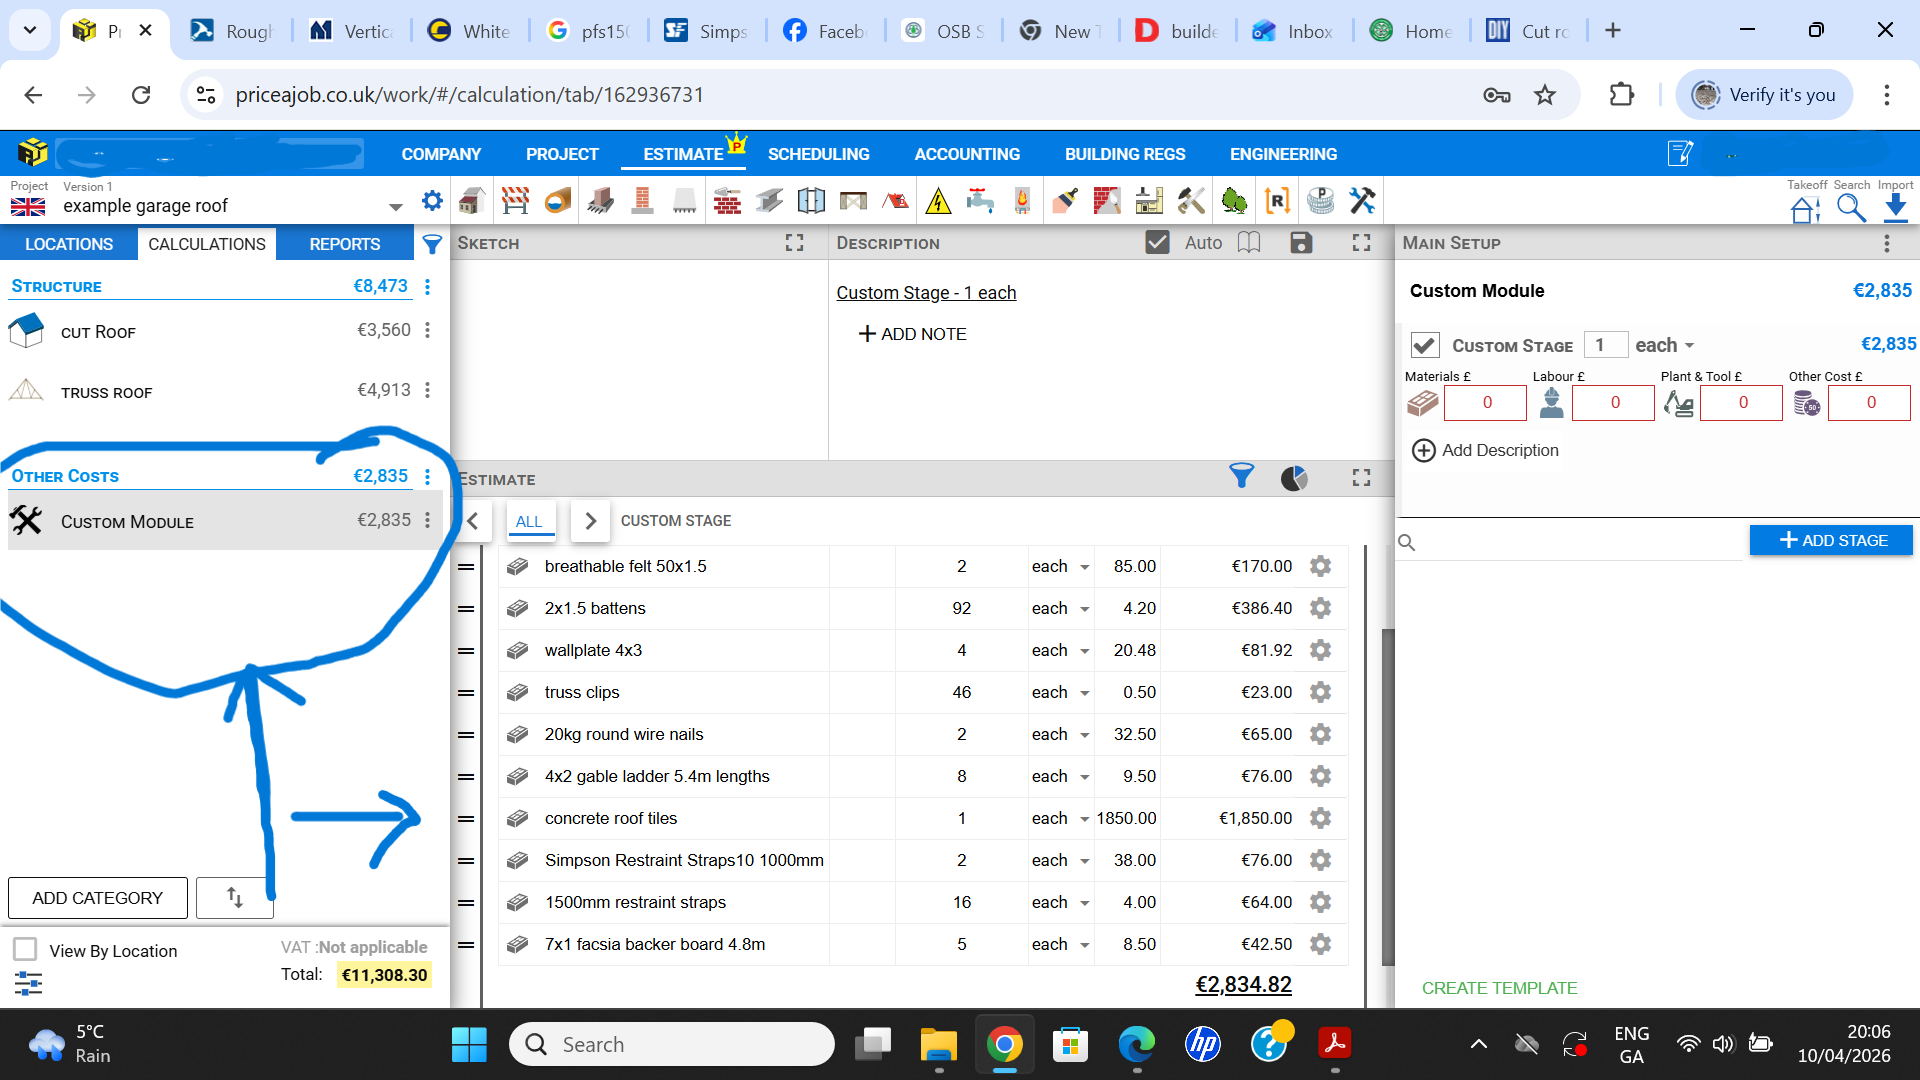Screen dimensions: 1920x1080
Task: Open the Custom Module options menu
Action: [428, 520]
